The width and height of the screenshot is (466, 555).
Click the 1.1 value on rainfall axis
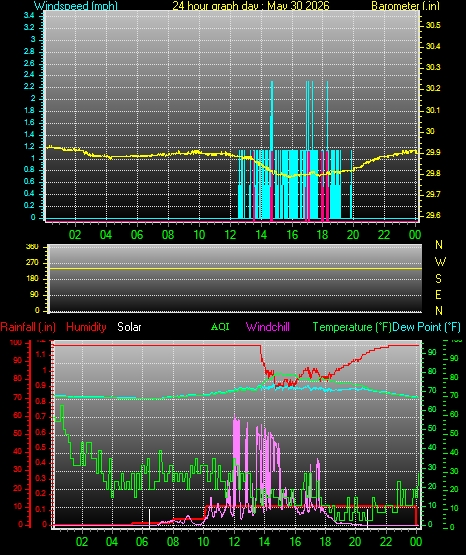(41, 354)
